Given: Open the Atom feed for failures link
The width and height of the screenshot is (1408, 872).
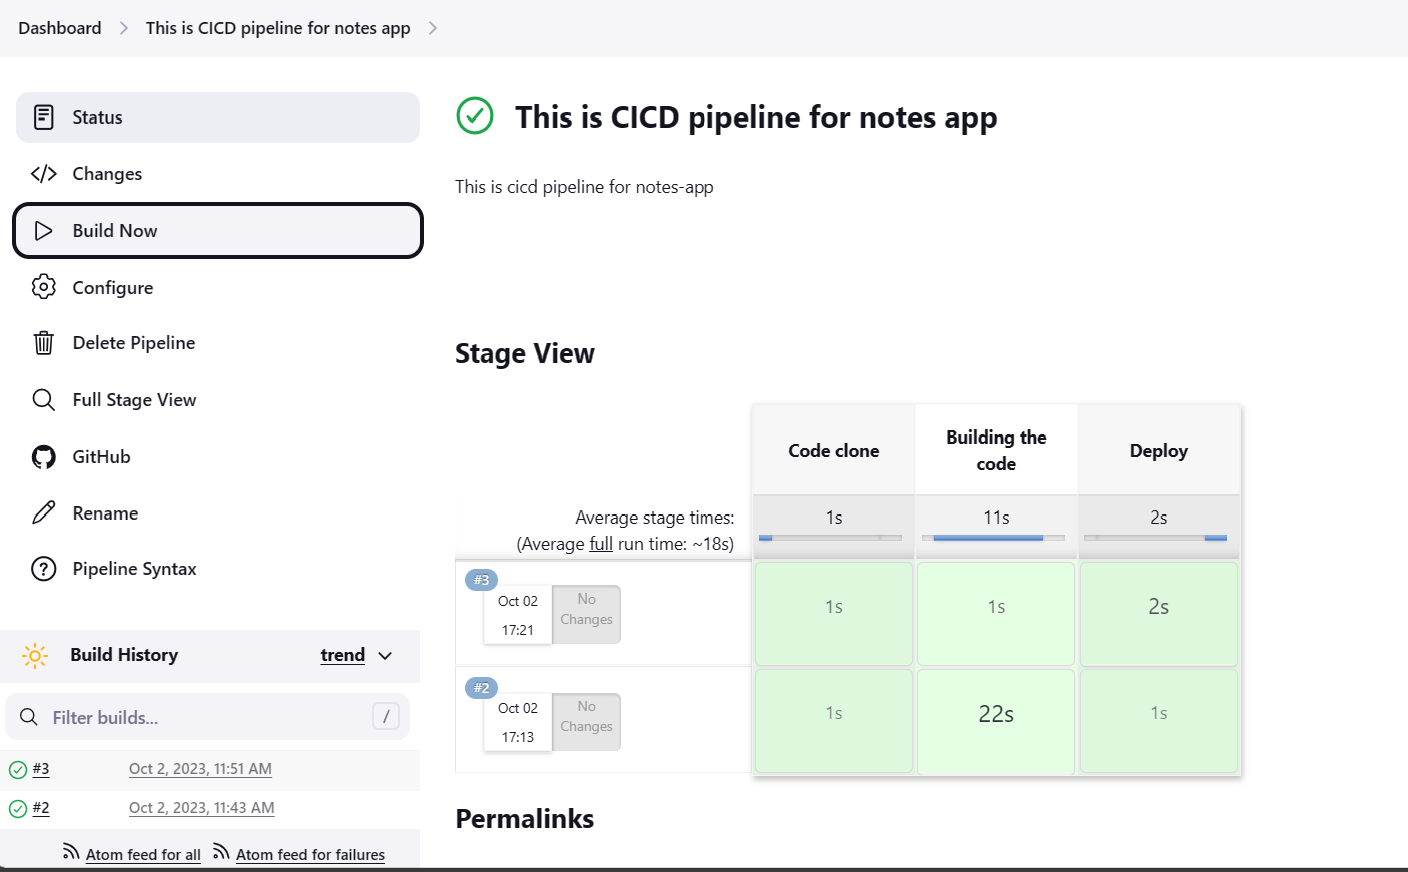Looking at the screenshot, I should click(x=310, y=855).
